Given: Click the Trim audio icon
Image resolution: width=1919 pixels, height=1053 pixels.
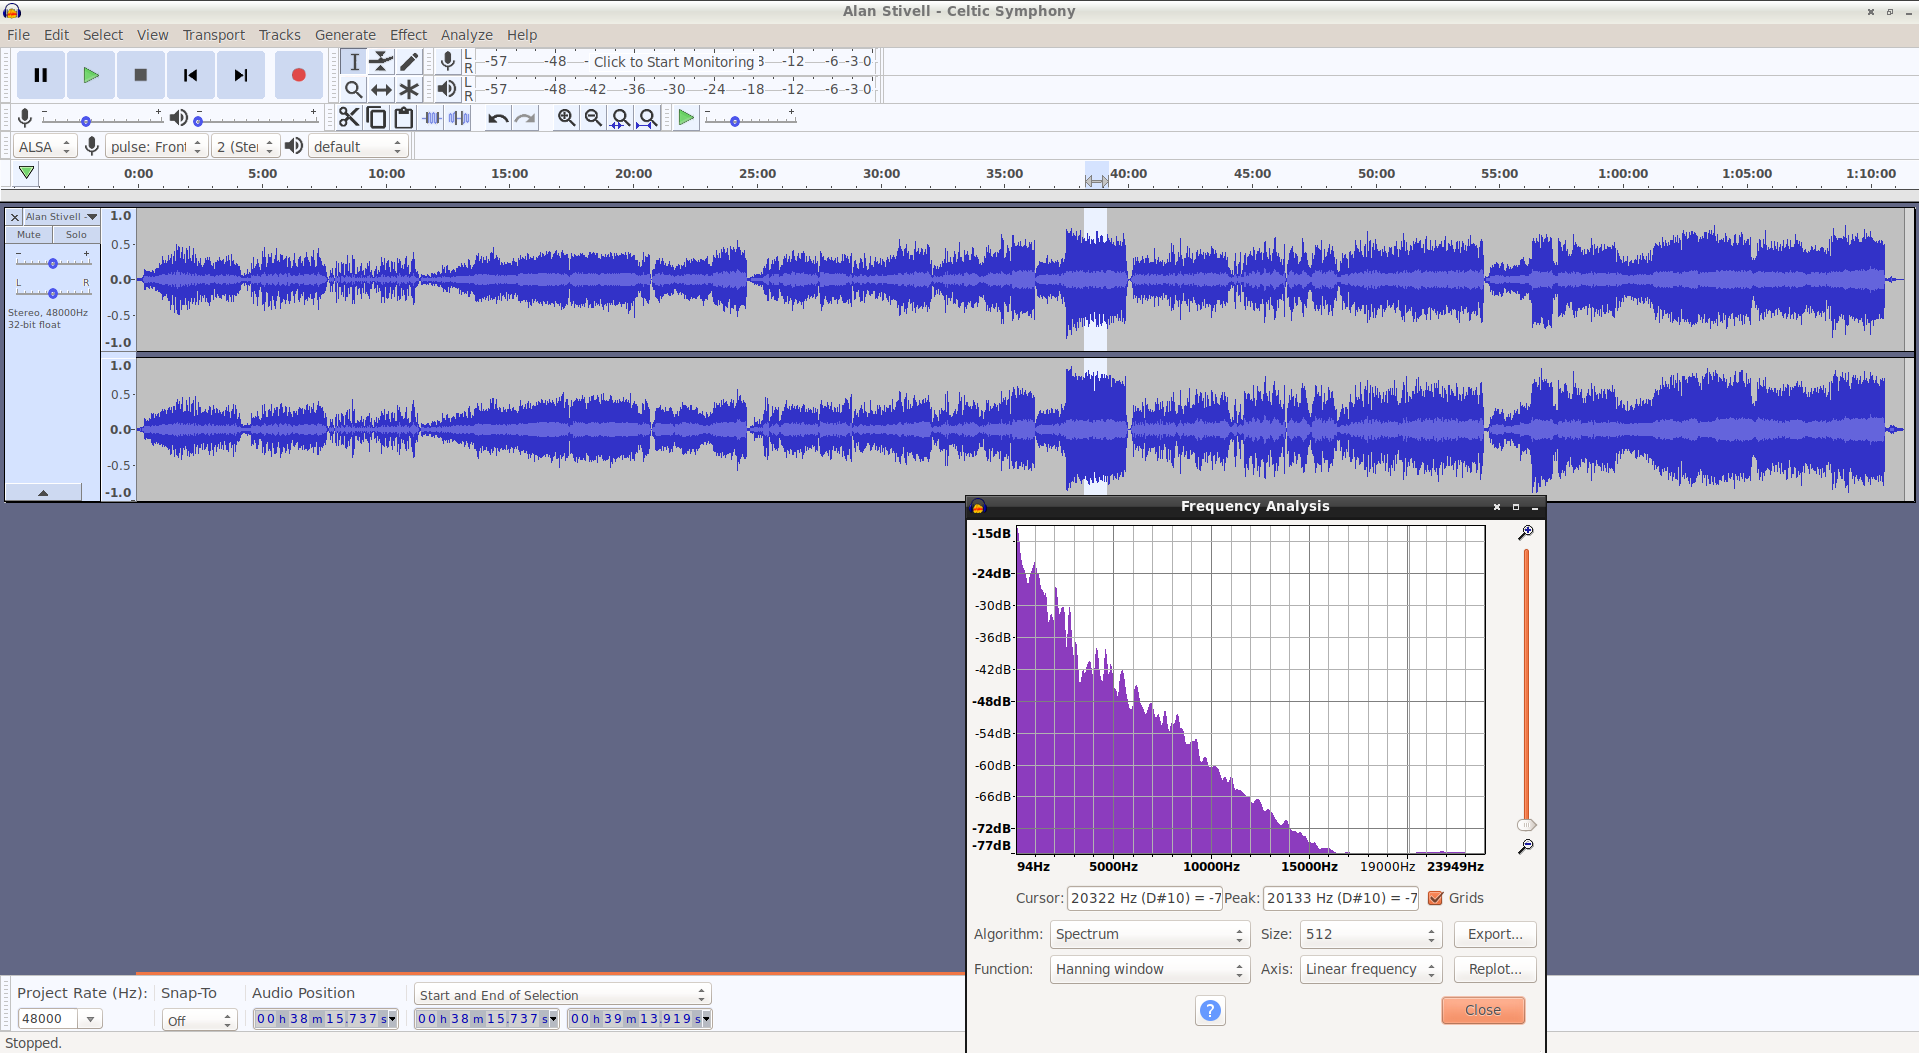Looking at the screenshot, I should (432, 118).
